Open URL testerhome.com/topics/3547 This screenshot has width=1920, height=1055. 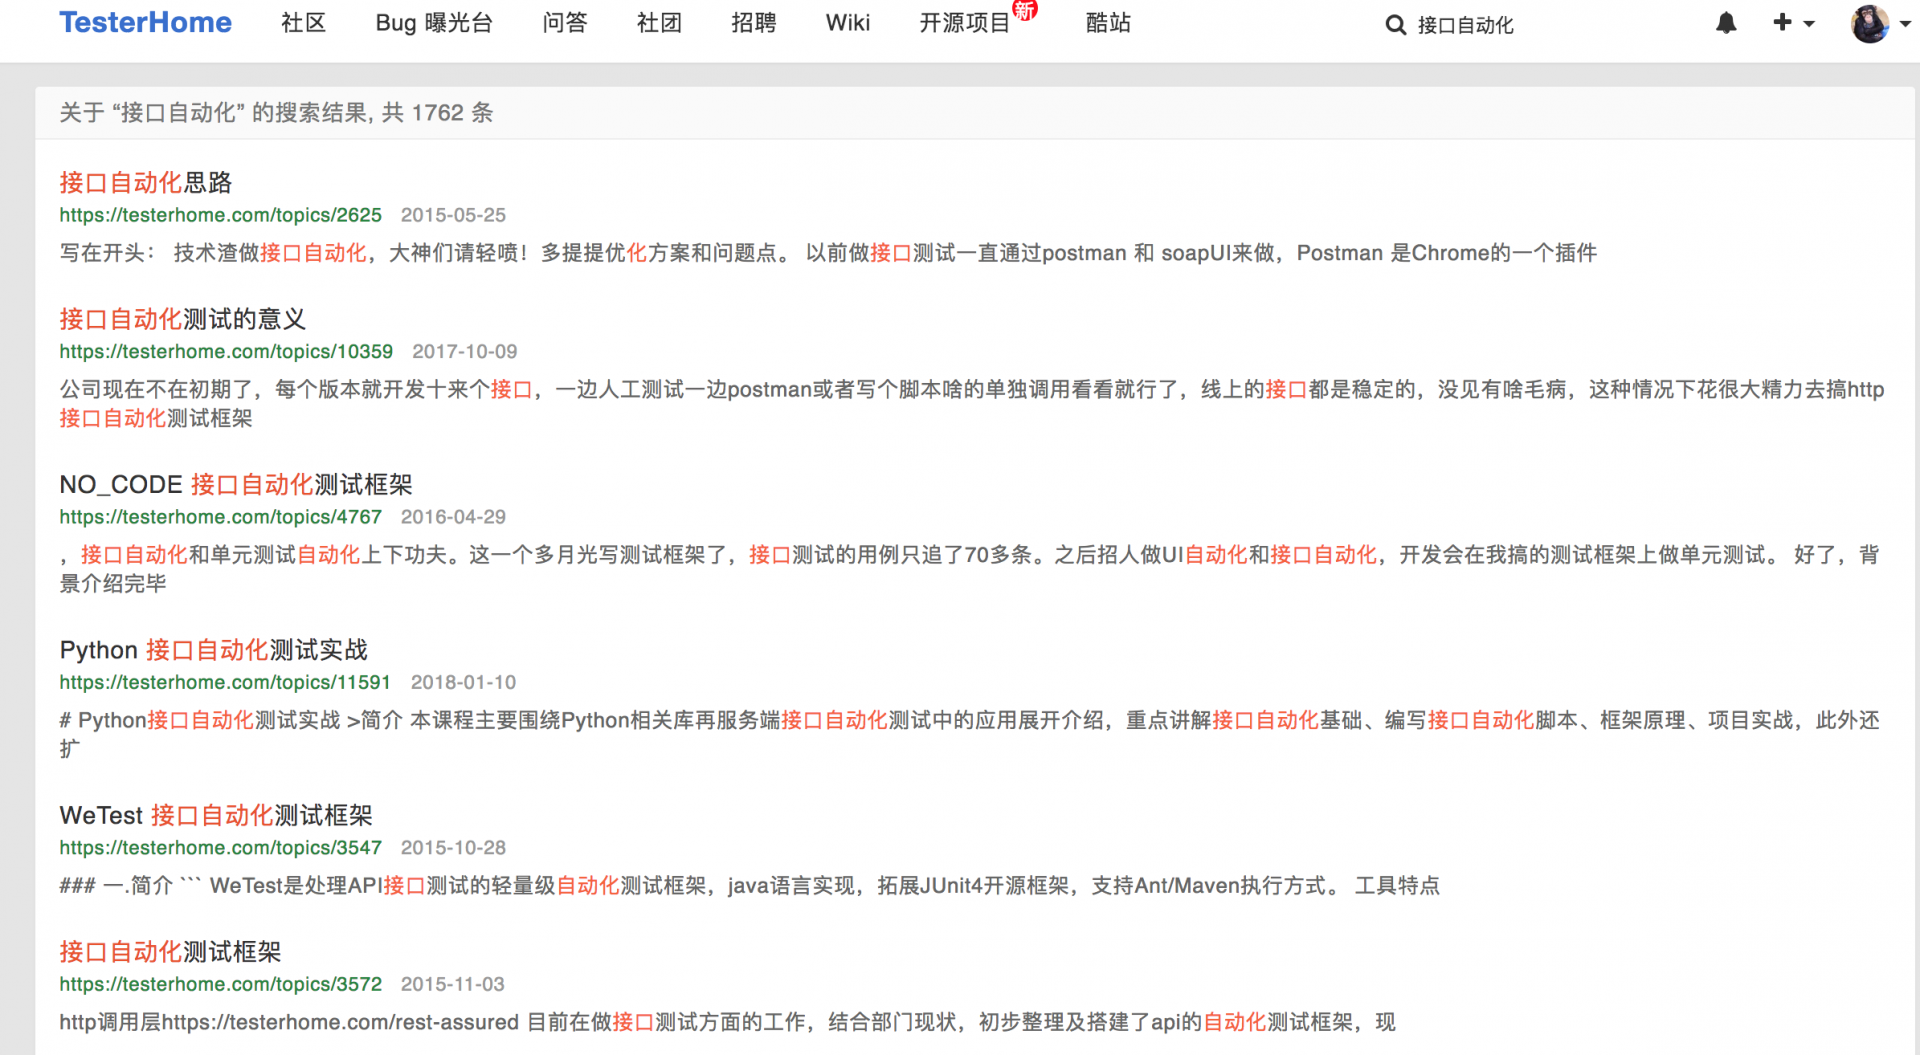(220, 848)
